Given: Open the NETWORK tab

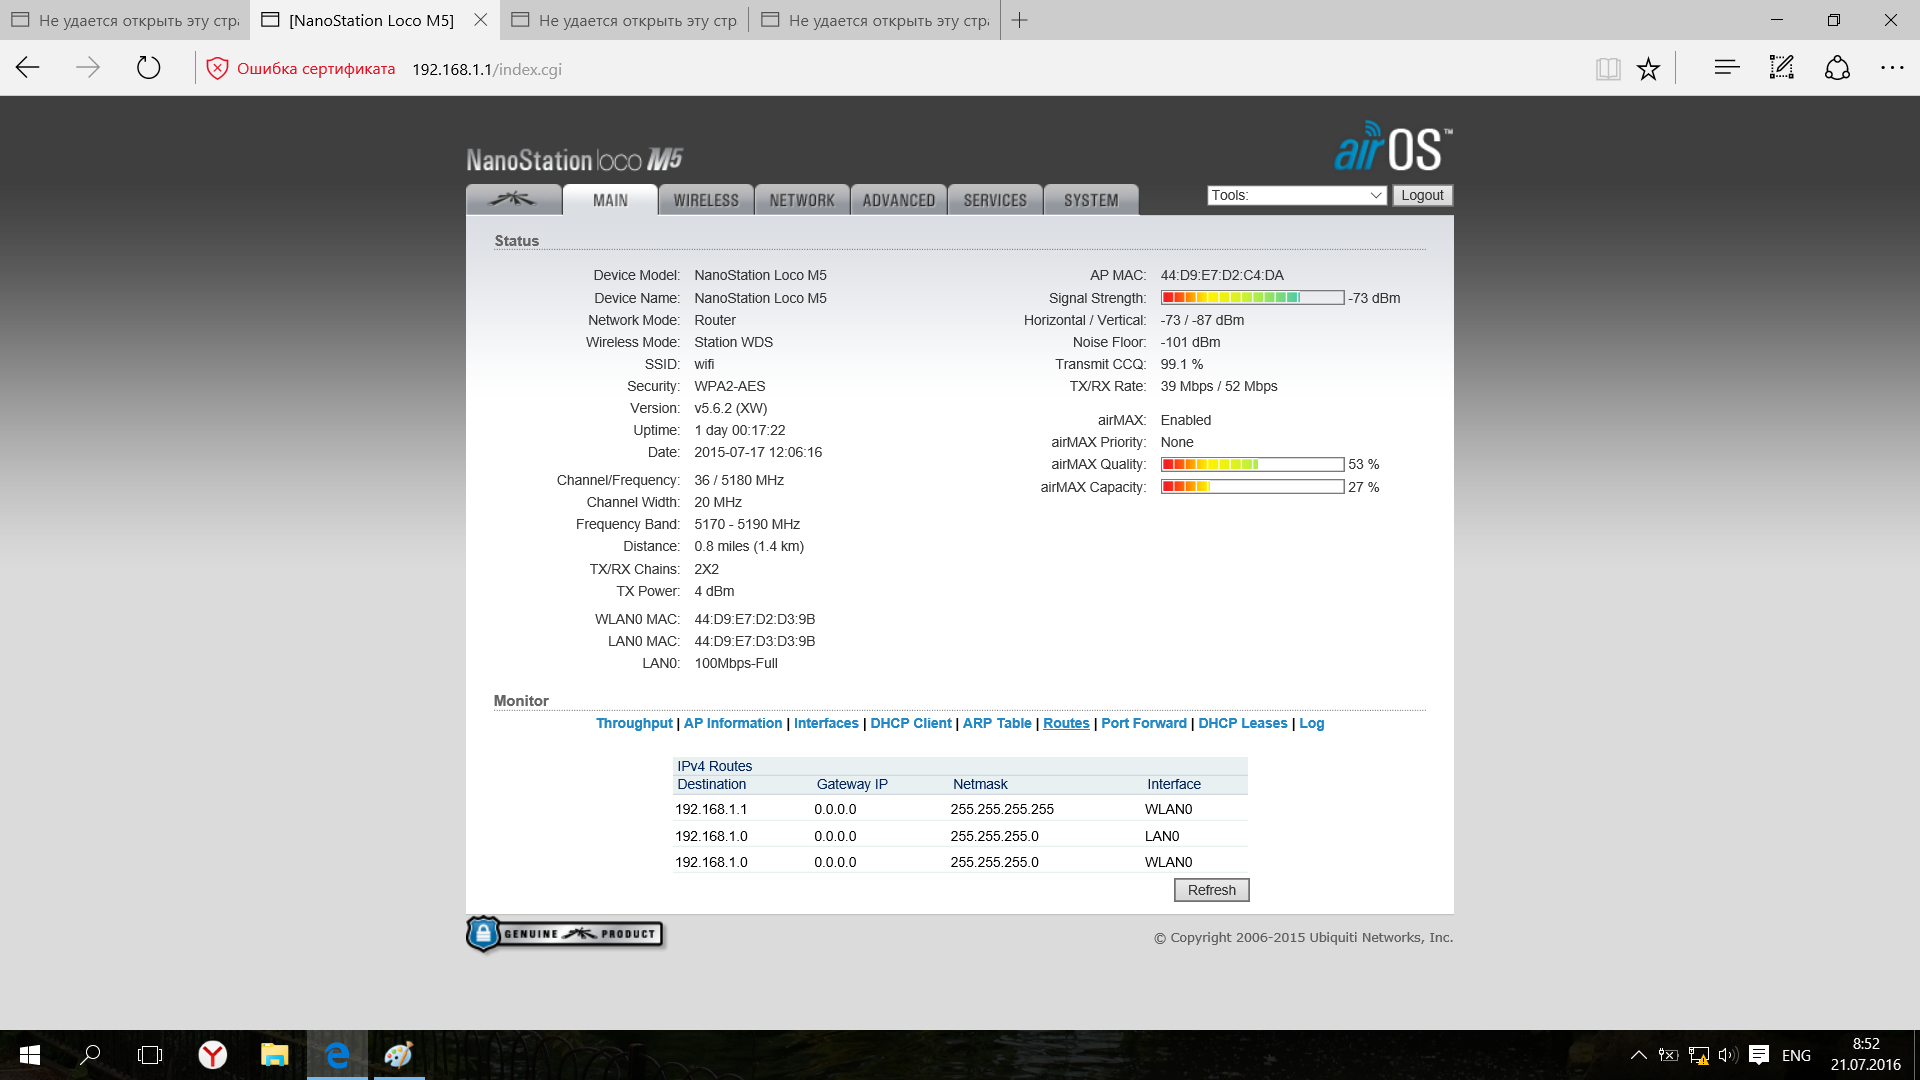Looking at the screenshot, I should coord(802,200).
